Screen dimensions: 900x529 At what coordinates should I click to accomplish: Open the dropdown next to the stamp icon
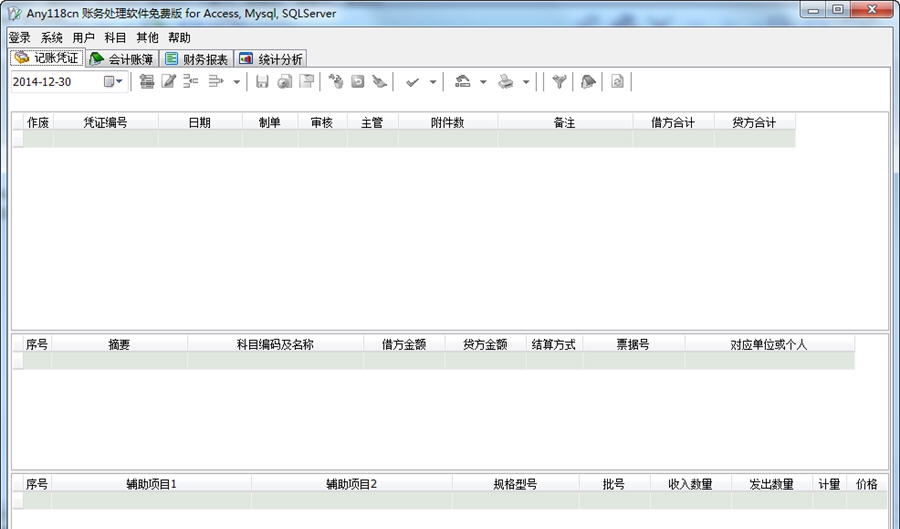point(483,82)
